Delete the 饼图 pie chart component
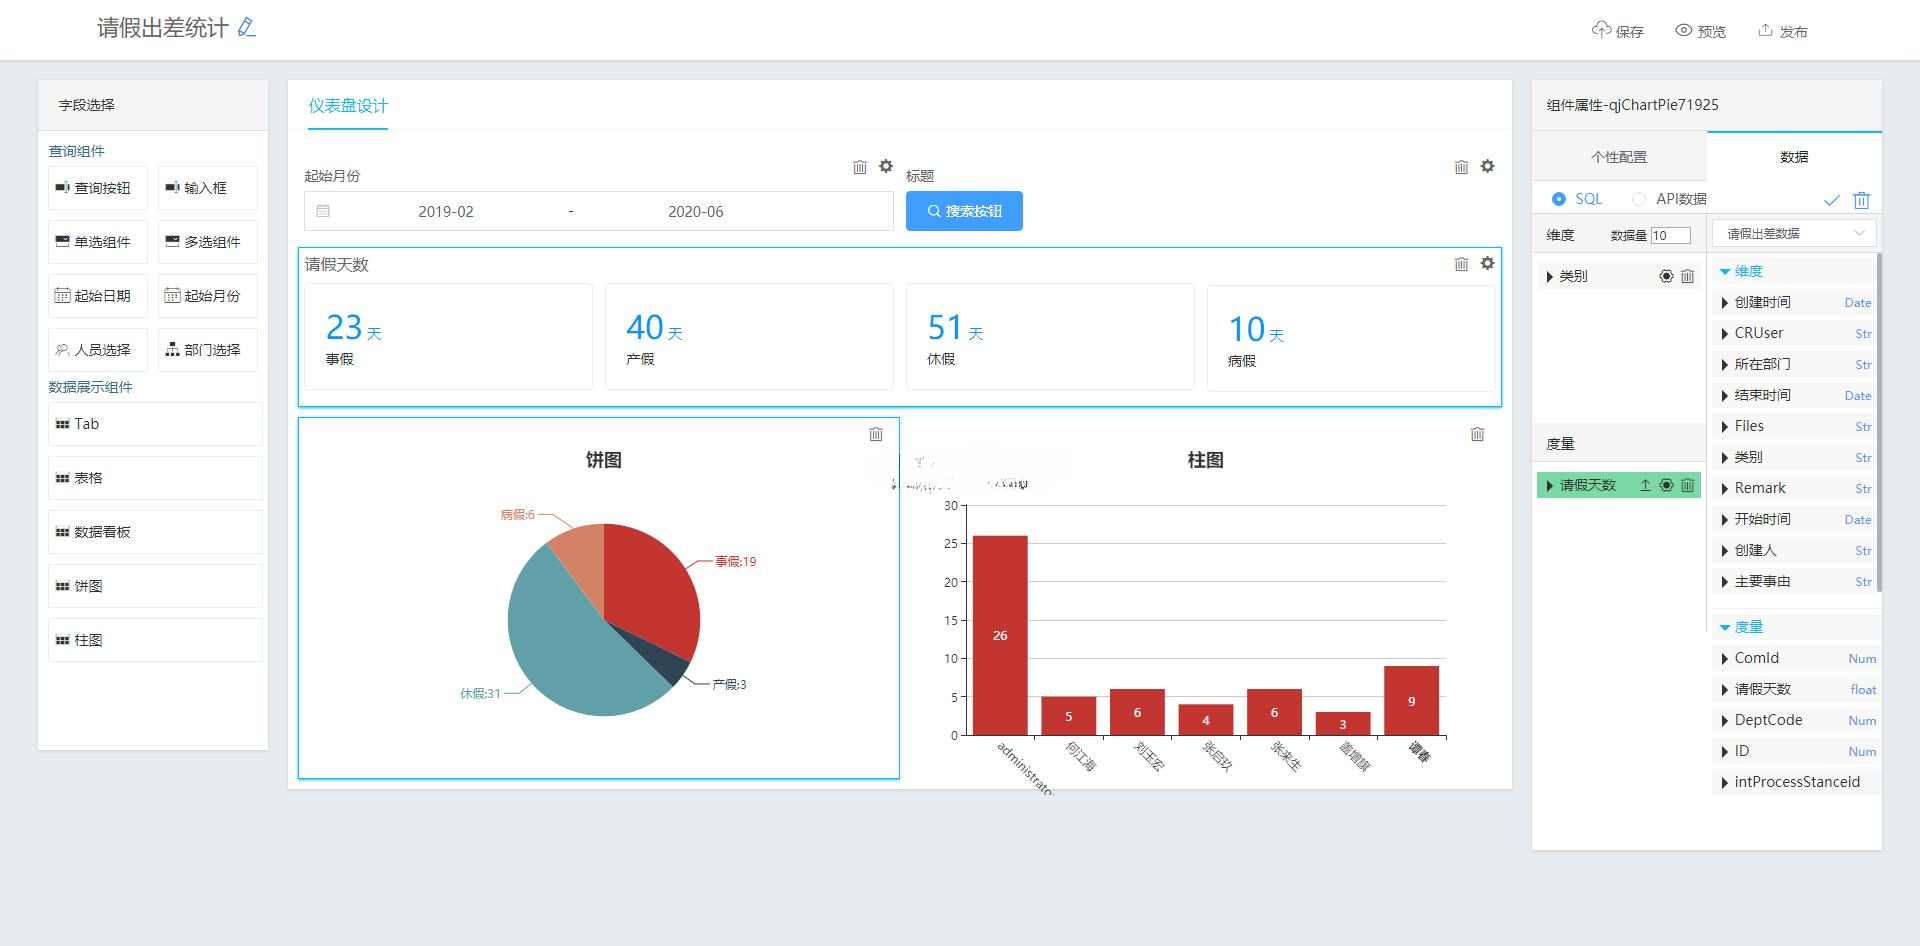This screenshot has height=946, width=1920. point(876,434)
